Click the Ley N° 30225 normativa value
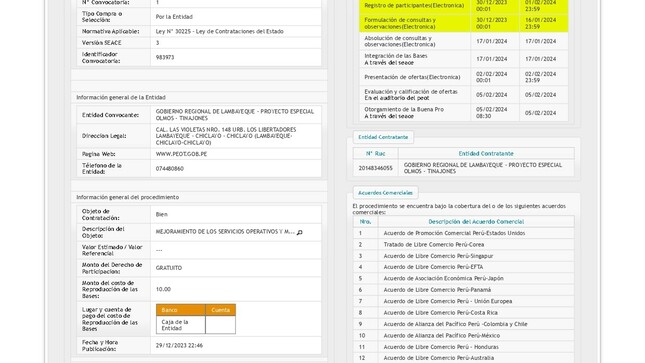Viewport: 645px width, 363px height. tap(220, 31)
